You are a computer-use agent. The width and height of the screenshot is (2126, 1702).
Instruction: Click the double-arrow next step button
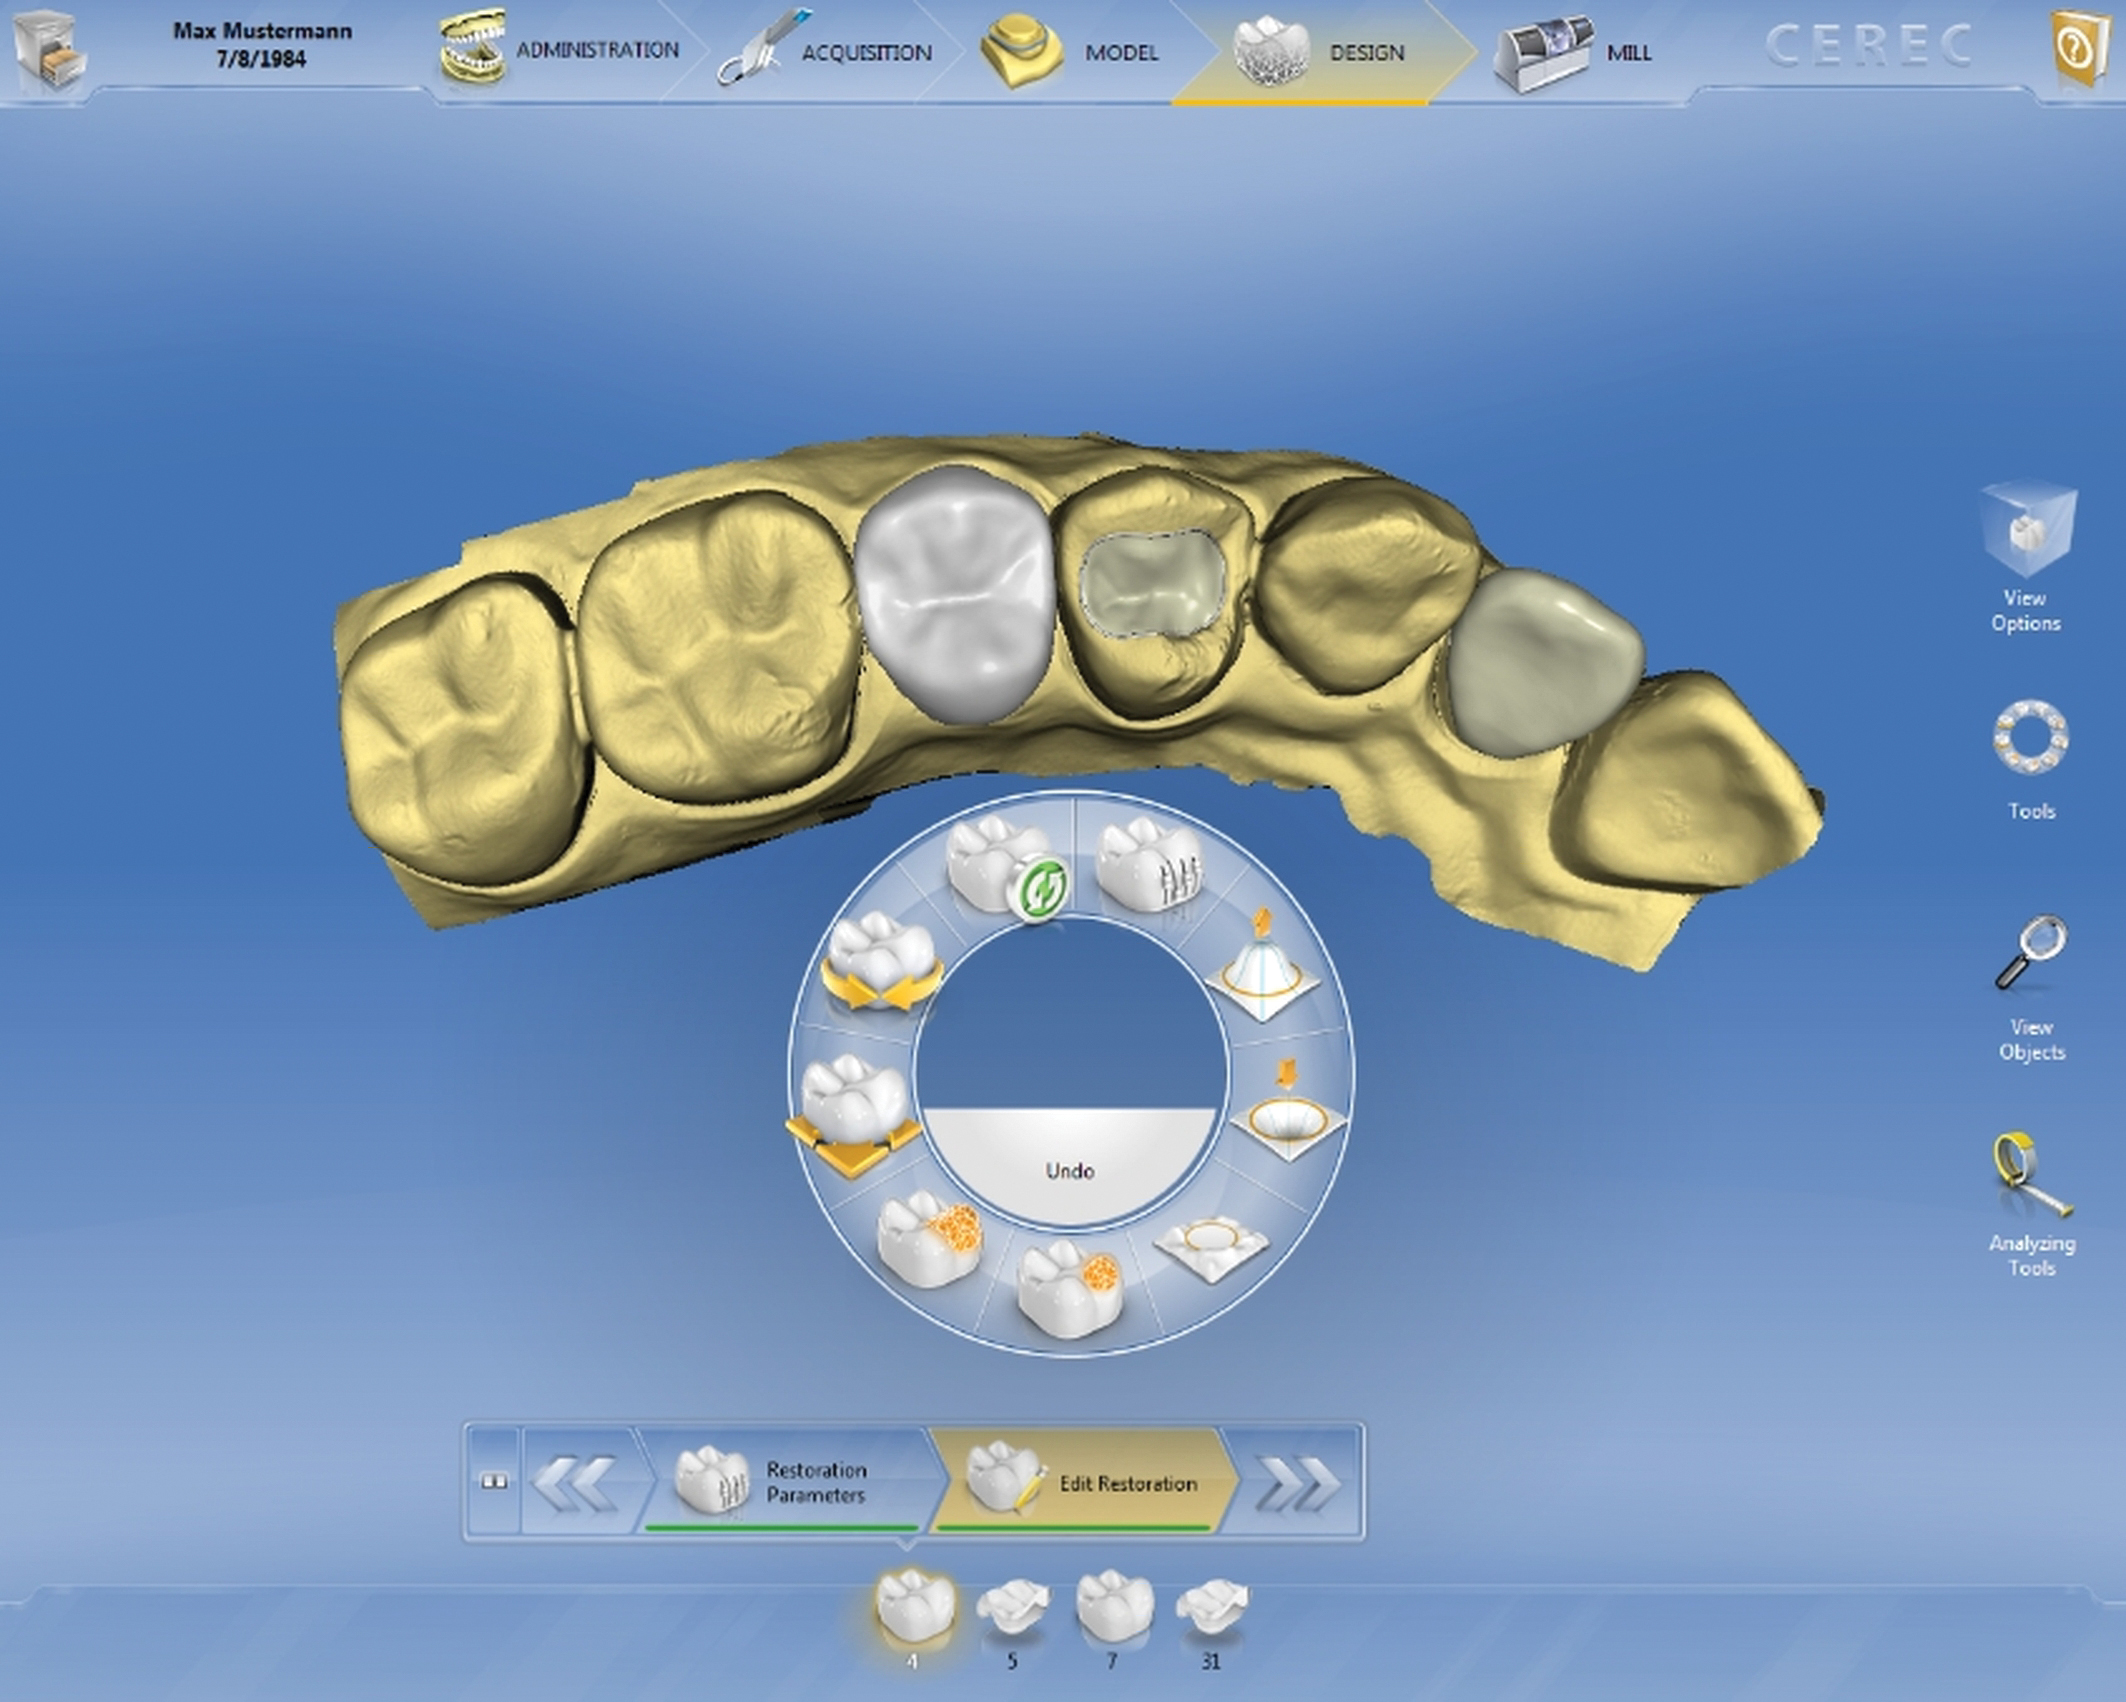[1298, 1482]
